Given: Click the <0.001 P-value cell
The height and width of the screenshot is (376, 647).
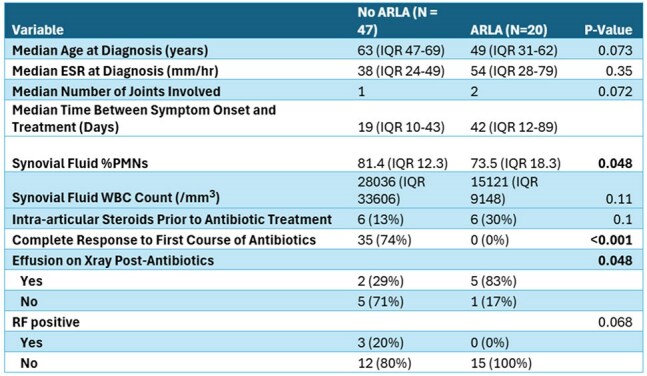Looking at the screenshot, I should click(611, 240).
